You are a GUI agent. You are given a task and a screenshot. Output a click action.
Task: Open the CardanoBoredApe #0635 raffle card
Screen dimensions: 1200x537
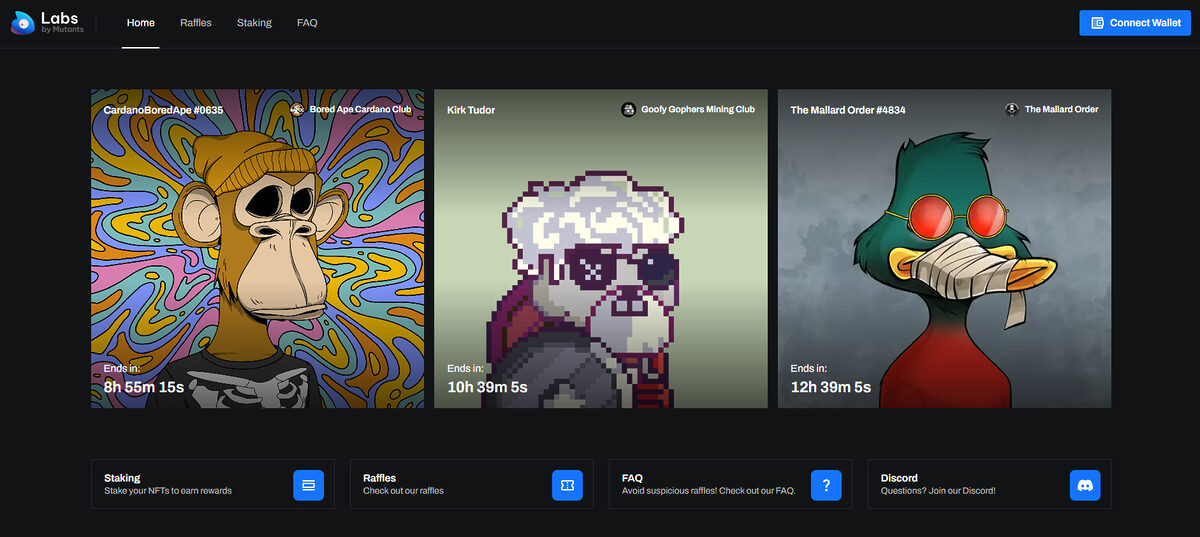tap(257, 249)
